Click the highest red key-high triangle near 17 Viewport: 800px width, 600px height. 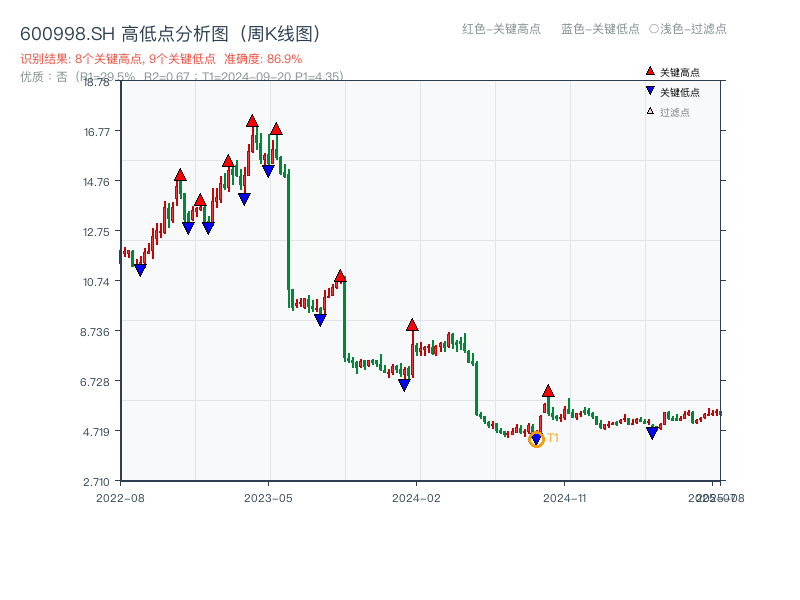252,121
